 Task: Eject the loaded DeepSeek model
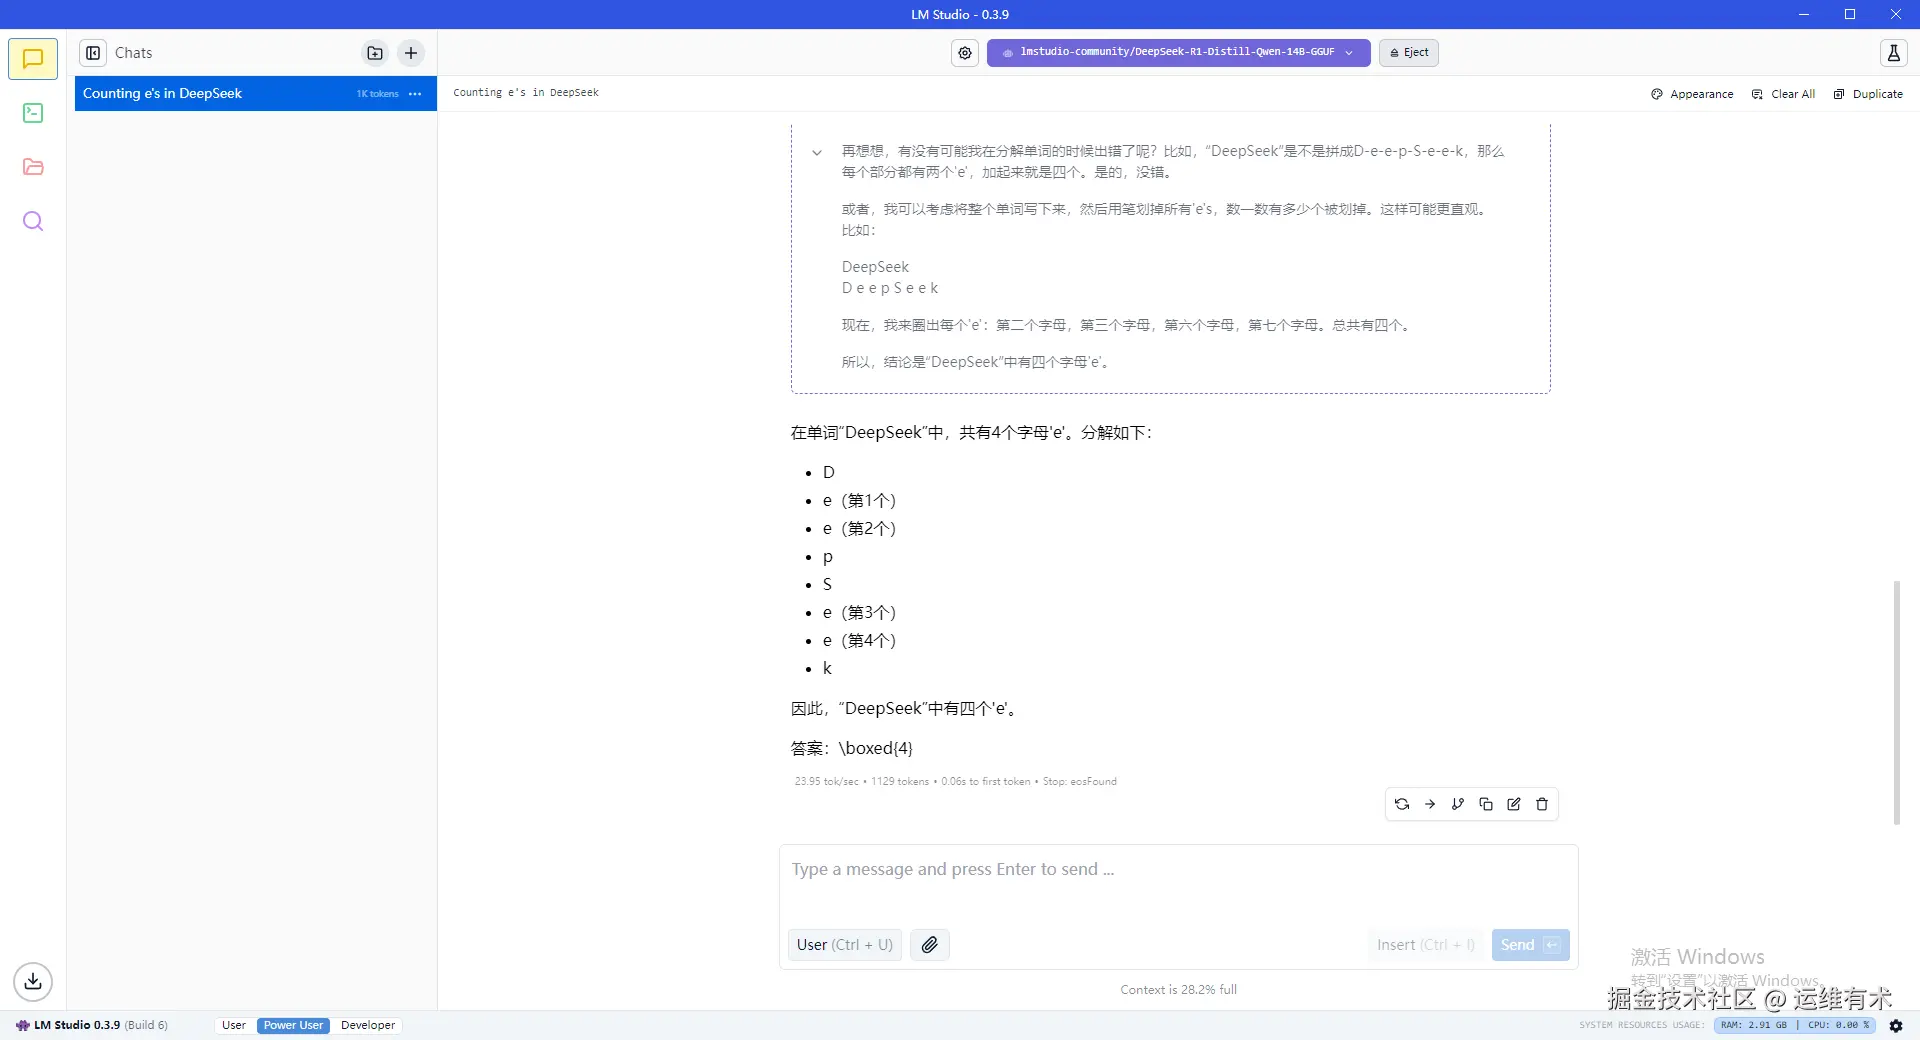(x=1408, y=52)
